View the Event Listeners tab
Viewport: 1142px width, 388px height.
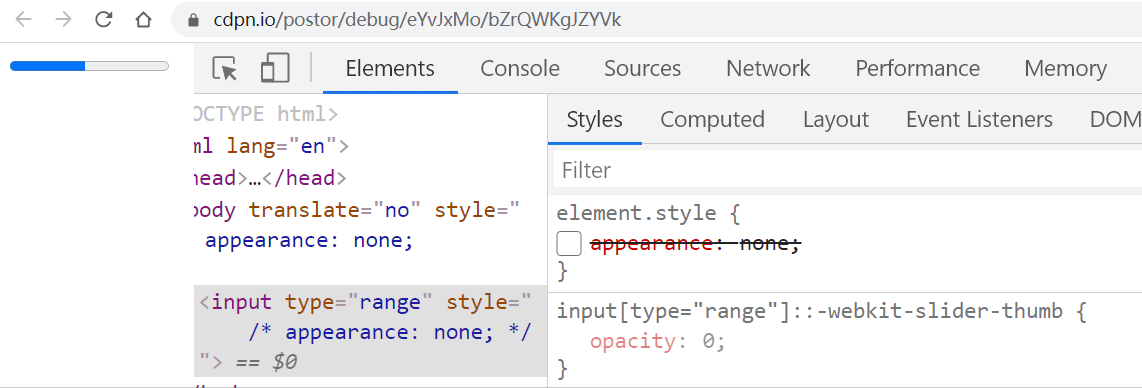pos(980,119)
